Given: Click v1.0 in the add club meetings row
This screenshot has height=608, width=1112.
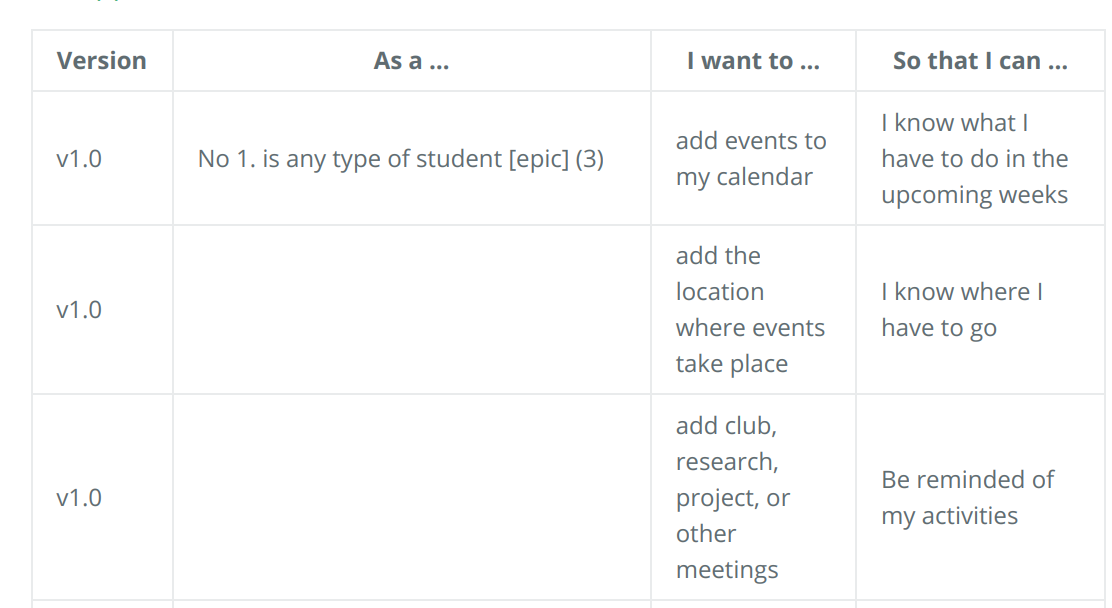Looking at the screenshot, I should [x=79, y=498].
